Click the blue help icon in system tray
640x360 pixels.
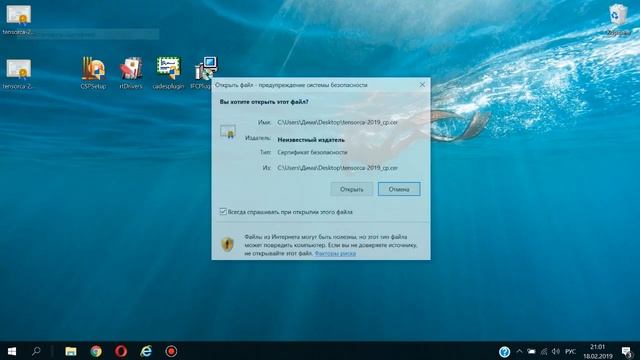tap(504, 351)
